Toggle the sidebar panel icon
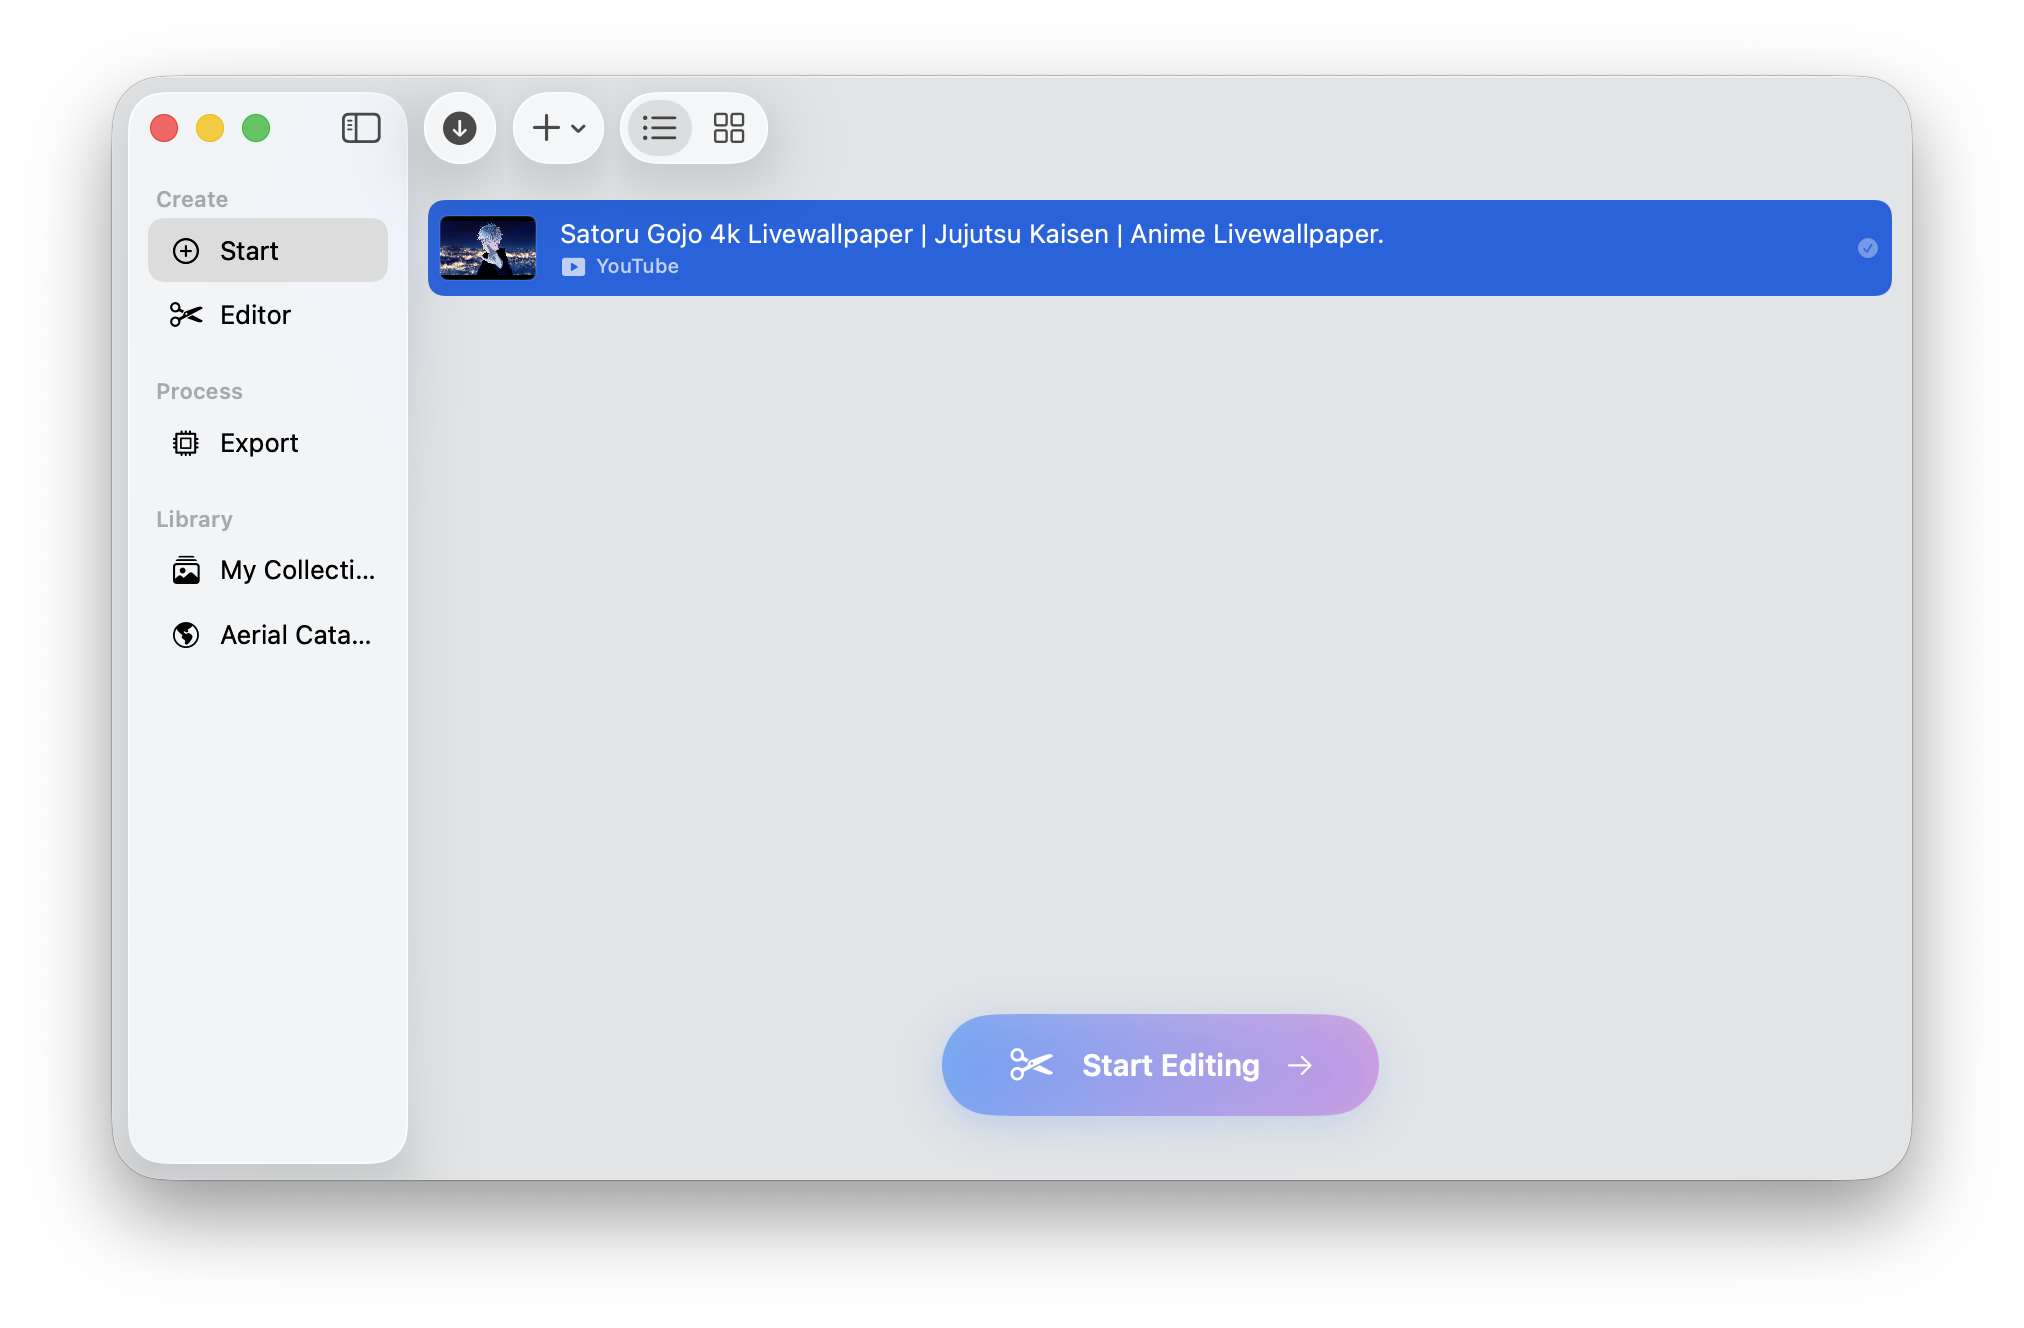The image size is (2024, 1328). tap(361, 128)
